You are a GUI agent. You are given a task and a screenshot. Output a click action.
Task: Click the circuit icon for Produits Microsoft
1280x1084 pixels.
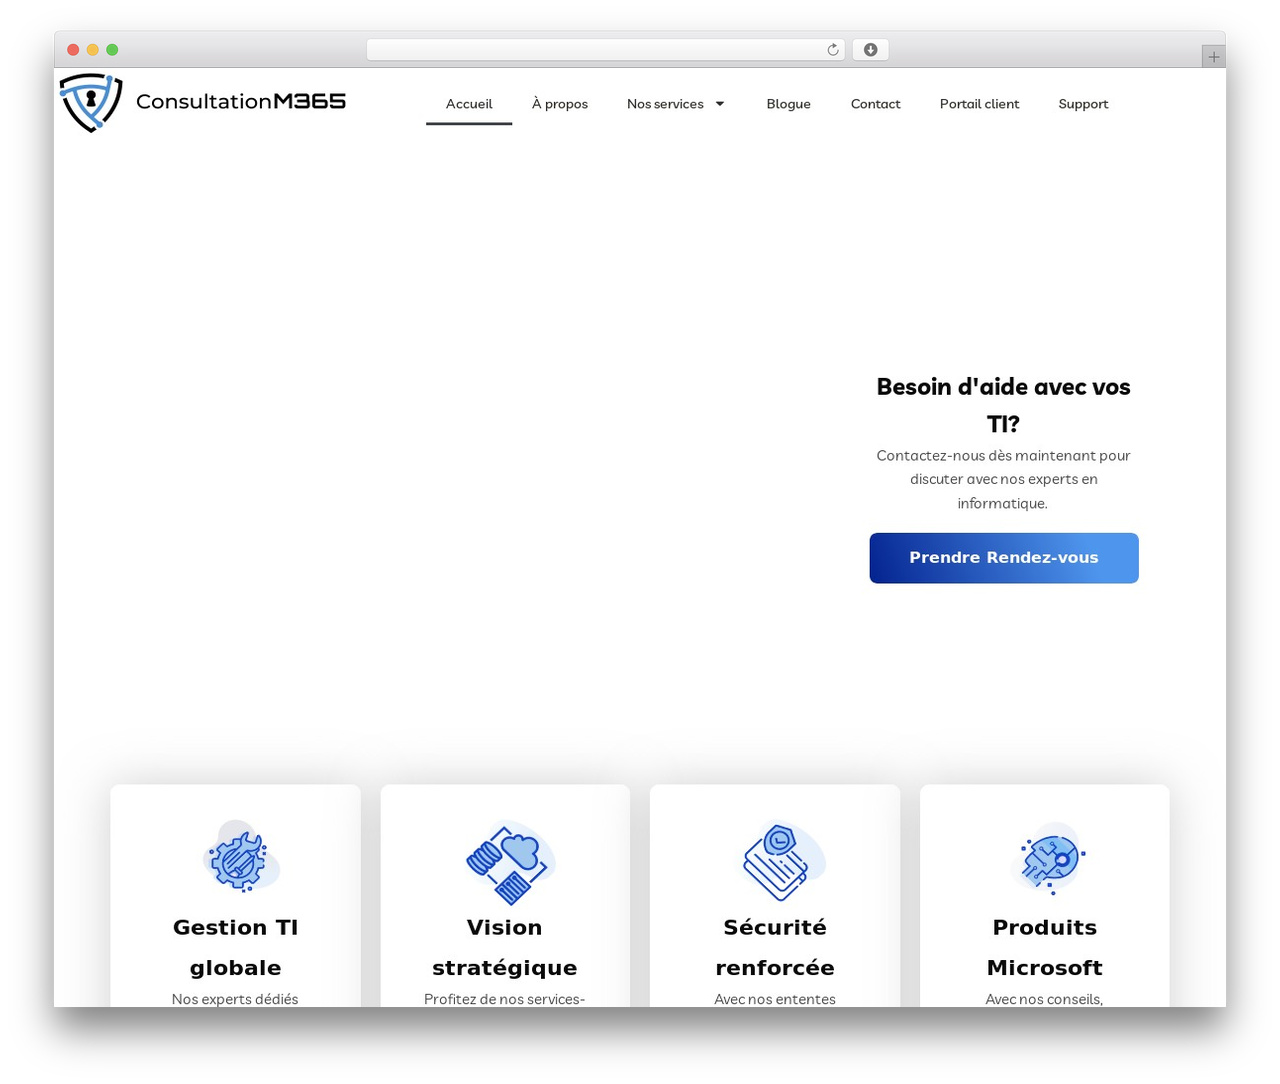click(x=1047, y=858)
